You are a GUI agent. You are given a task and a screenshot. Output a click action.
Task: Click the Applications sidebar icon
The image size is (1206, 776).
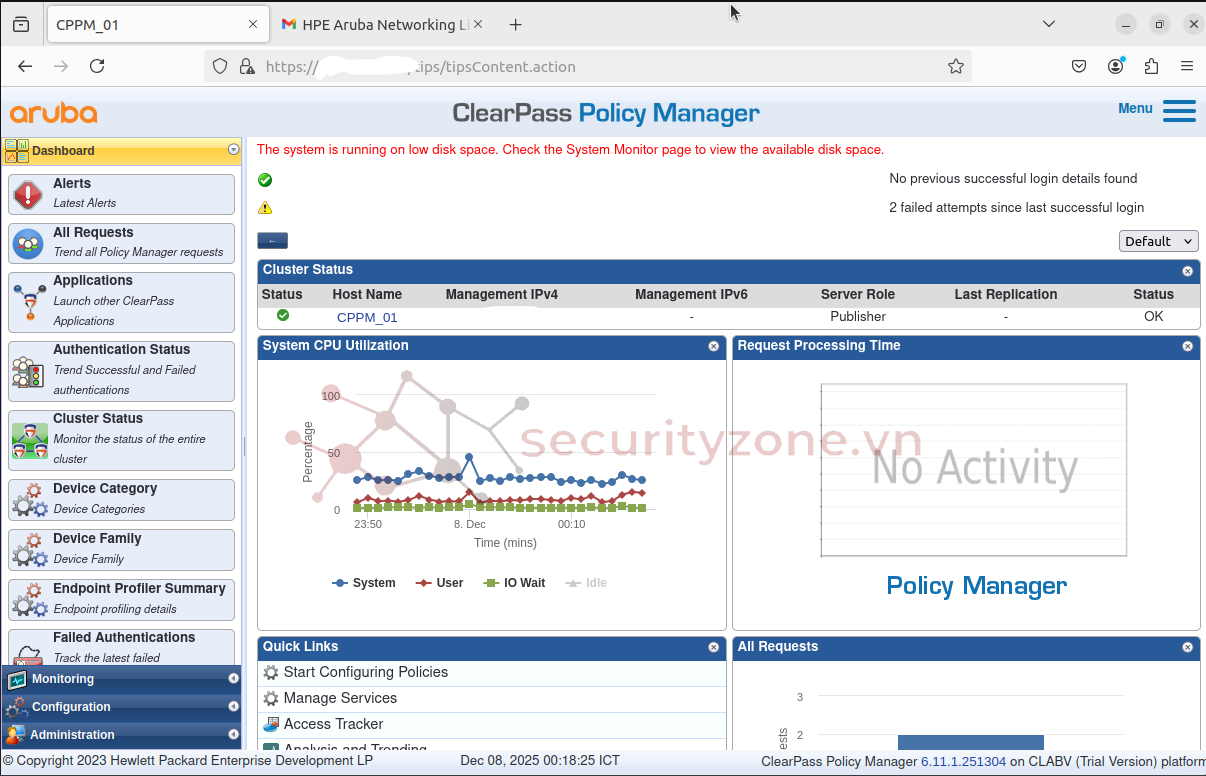click(x=28, y=301)
